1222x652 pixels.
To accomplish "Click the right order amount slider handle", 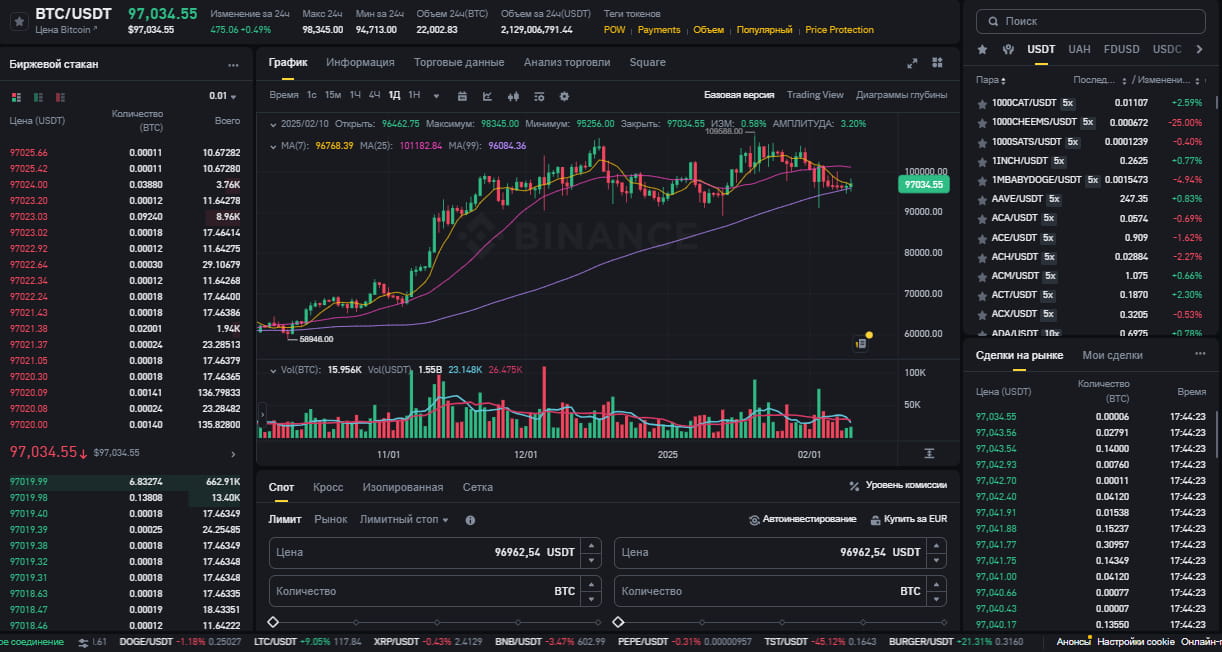I will pyautogui.click(x=619, y=622).
